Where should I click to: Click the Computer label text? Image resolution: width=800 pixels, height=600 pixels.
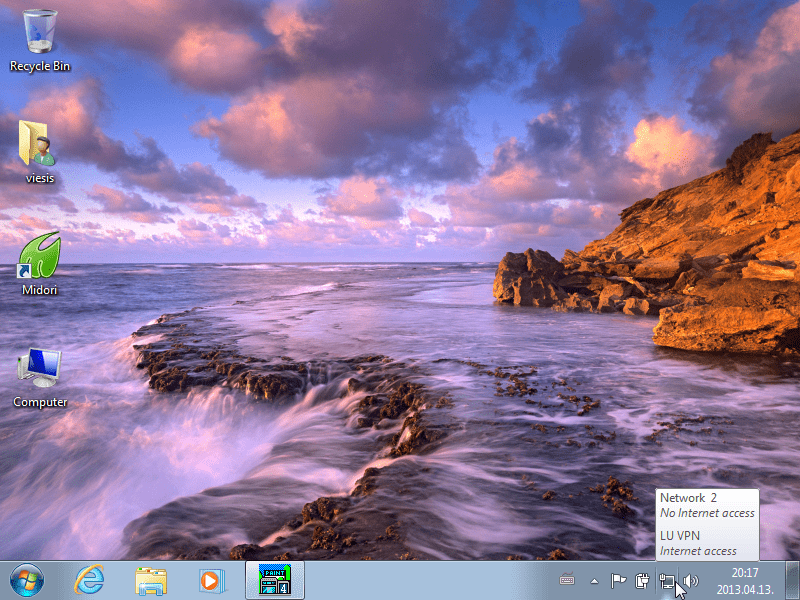[x=40, y=402]
